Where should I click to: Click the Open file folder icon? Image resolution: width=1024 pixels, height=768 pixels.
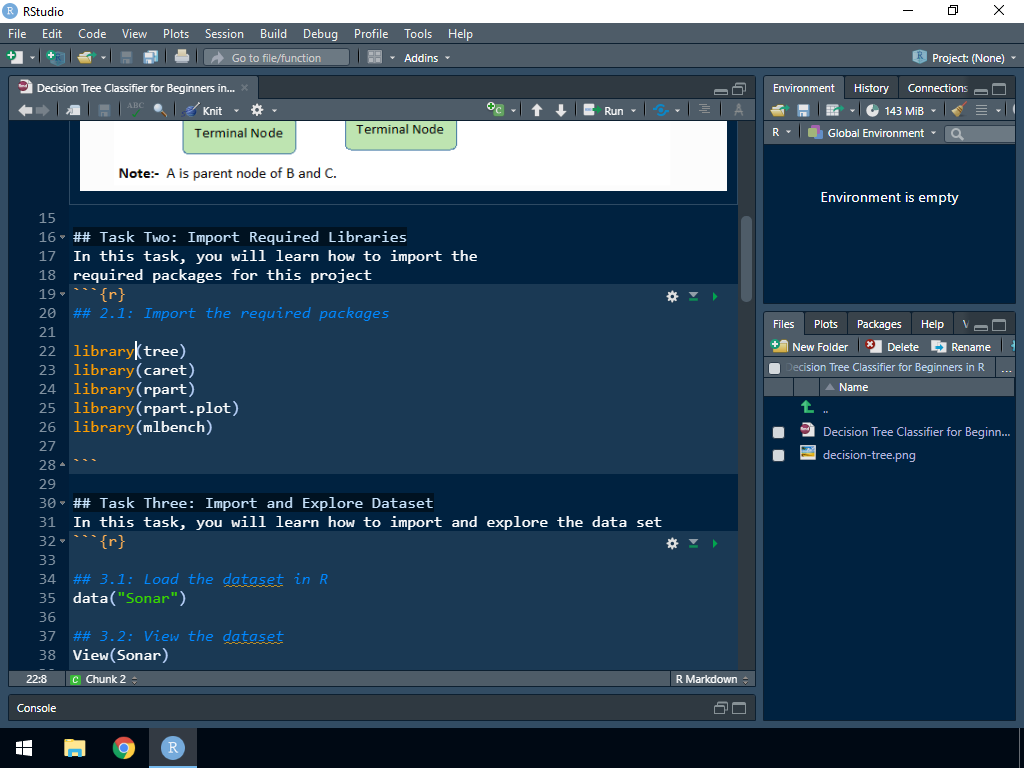point(86,57)
